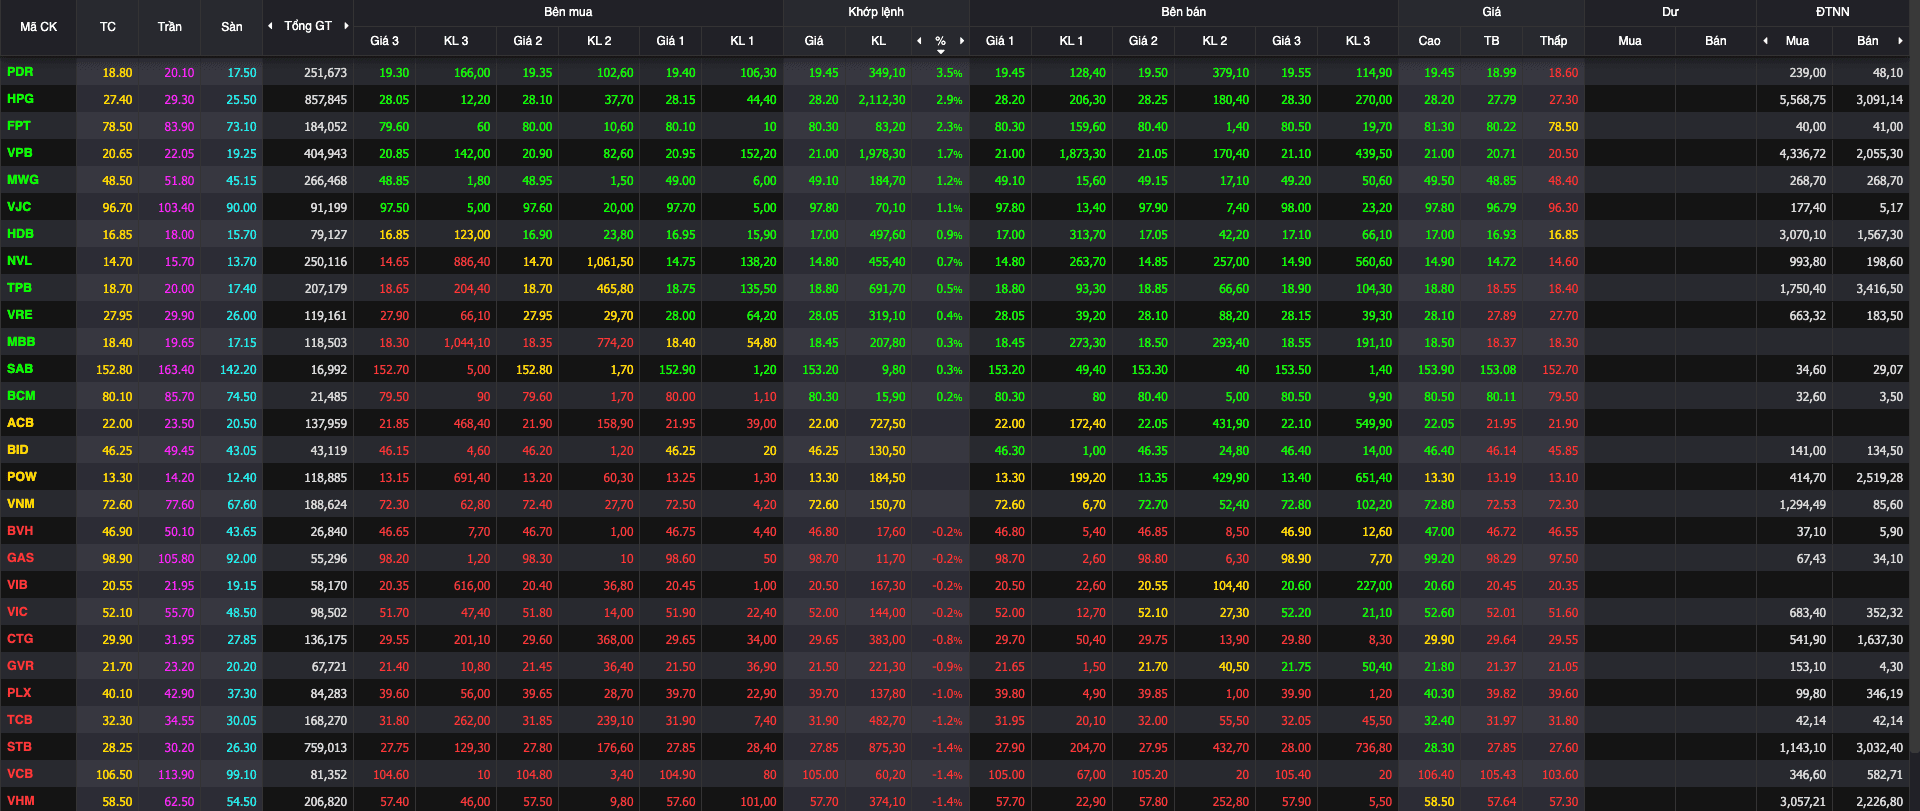Click the Bên bán KL 3 header

pos(1358,41)
